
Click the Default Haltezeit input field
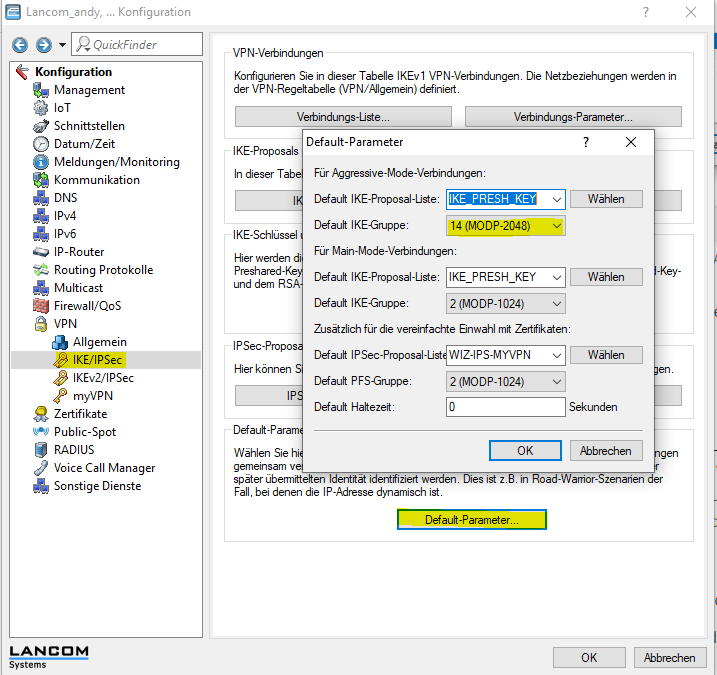click(x=505, y=407)
